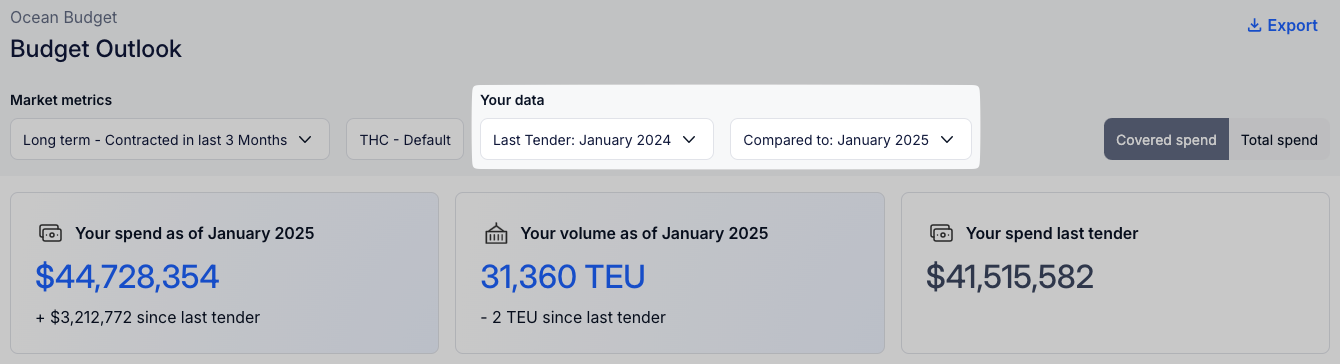Click the wallet icon beside spend last tender

(942, 233)
